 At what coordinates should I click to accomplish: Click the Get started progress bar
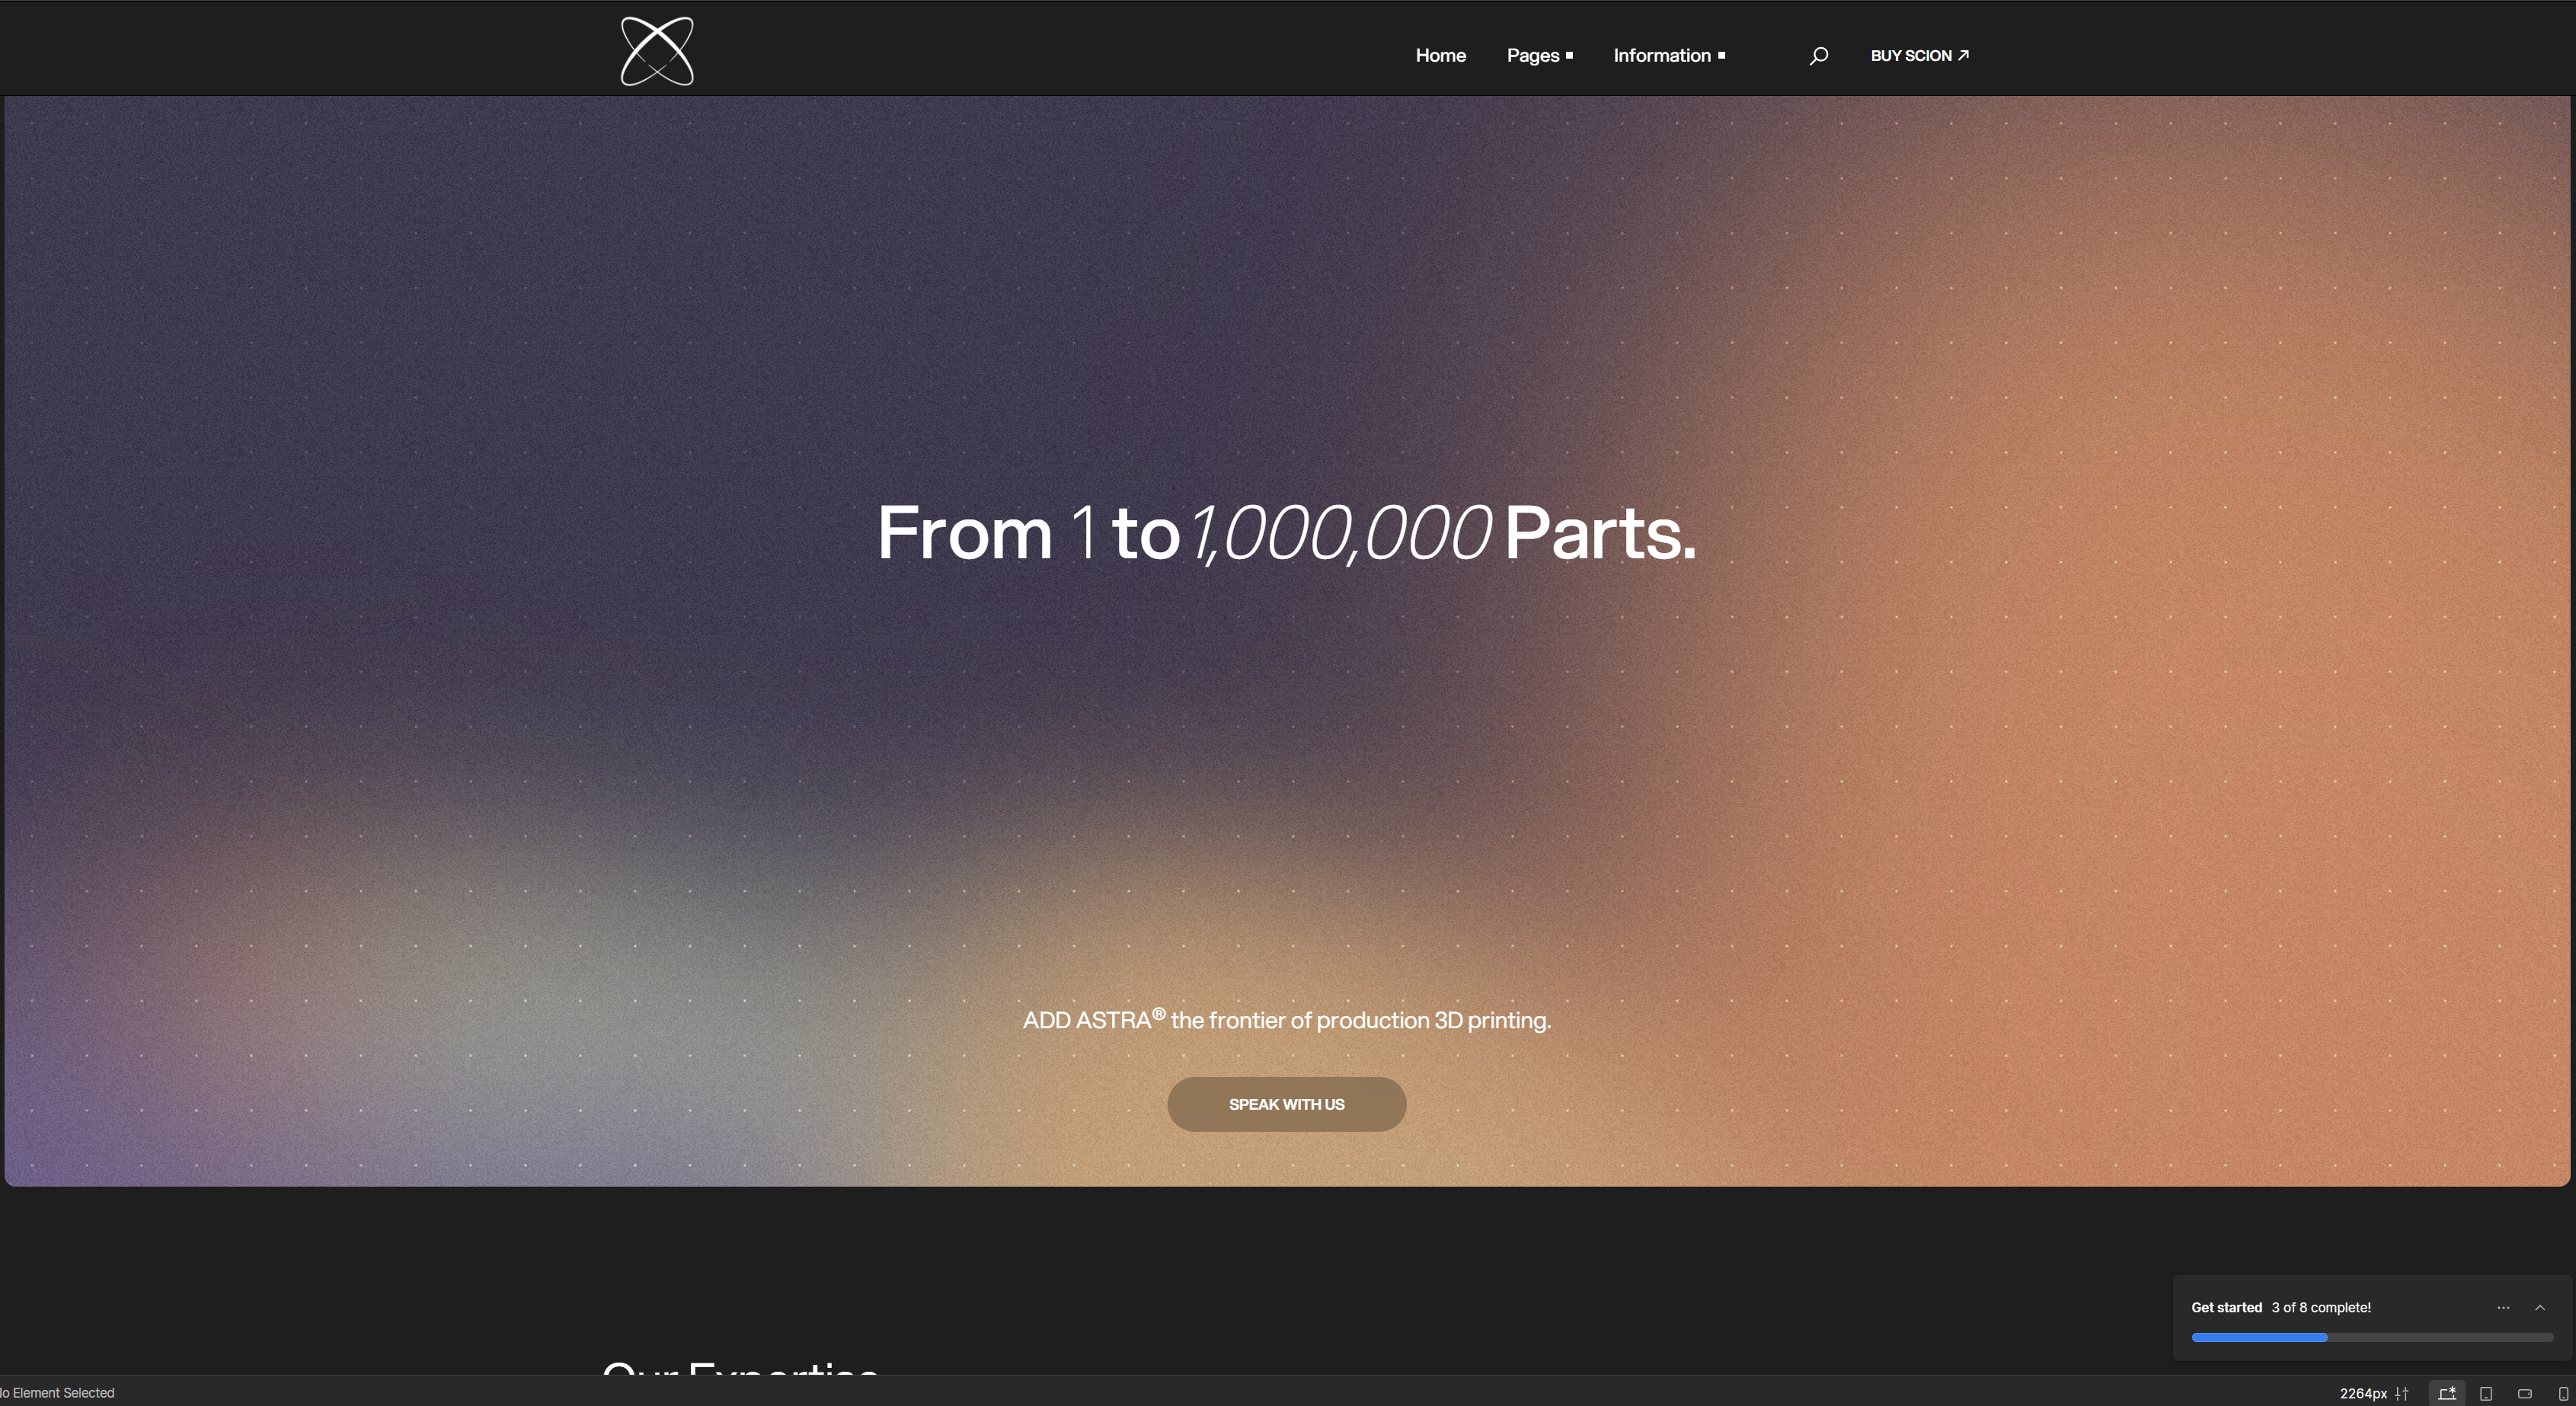click(2371, 1337)
